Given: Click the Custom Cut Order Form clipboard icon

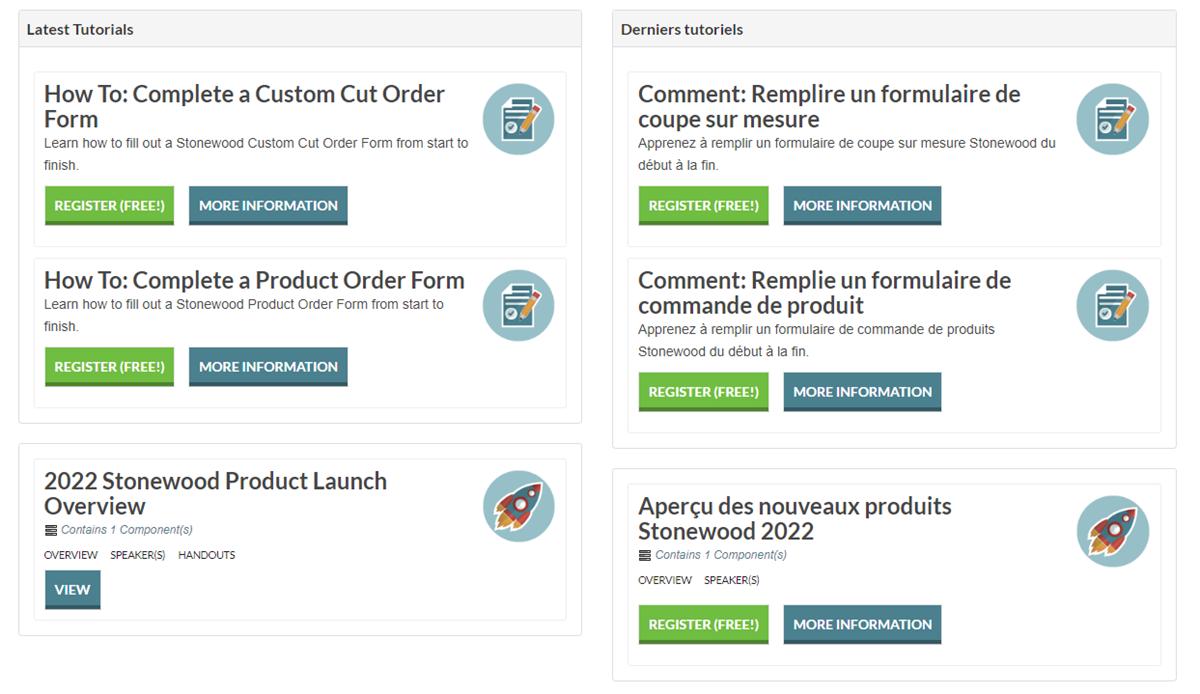Looking at the screenshot, I should (x=518, y=119).
